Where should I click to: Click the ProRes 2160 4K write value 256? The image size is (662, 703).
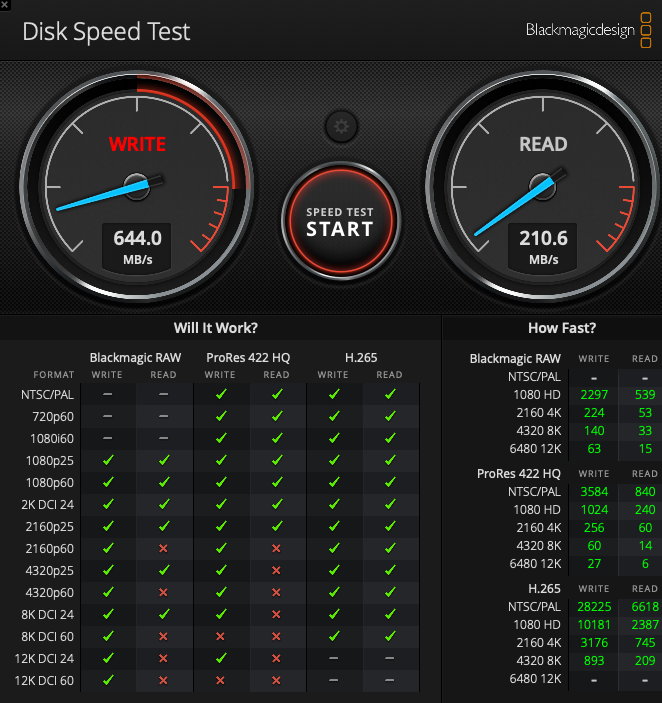[594, 527]
